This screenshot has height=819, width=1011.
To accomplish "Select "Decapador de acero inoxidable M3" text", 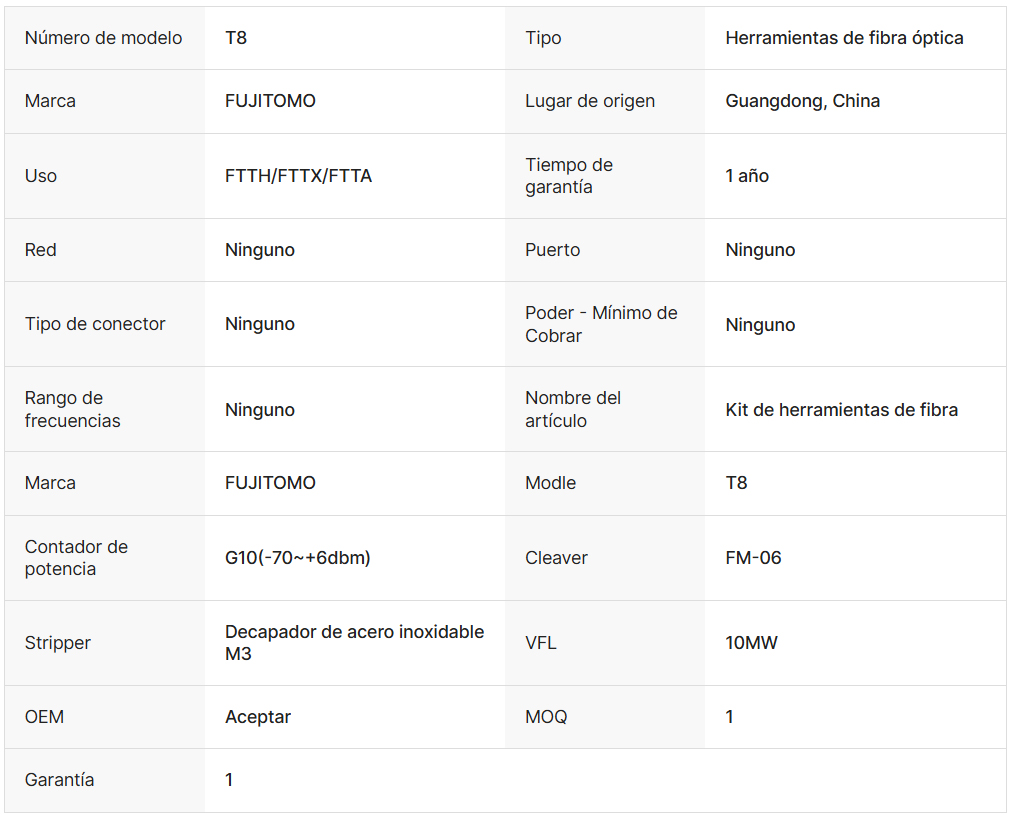I will [x=354, y=643].
